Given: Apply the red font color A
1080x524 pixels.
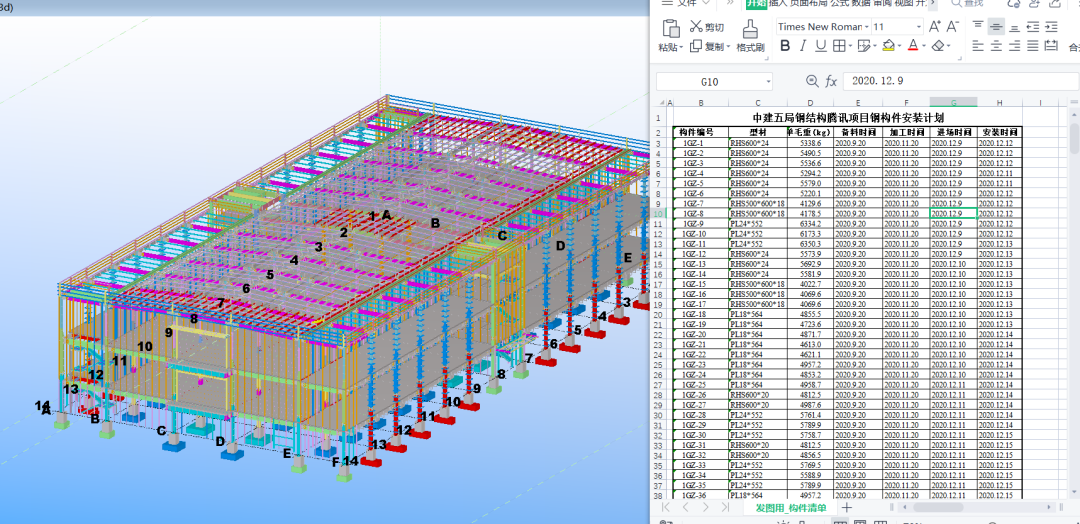Looking at the screenshot, I should click(x=913, y=46).
